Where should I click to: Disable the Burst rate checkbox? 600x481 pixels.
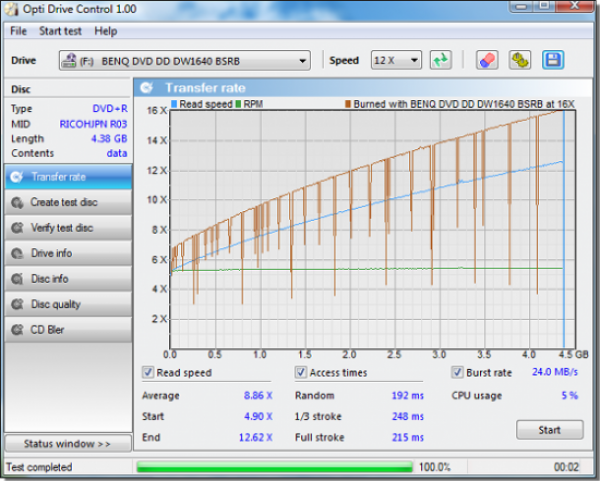458,373
